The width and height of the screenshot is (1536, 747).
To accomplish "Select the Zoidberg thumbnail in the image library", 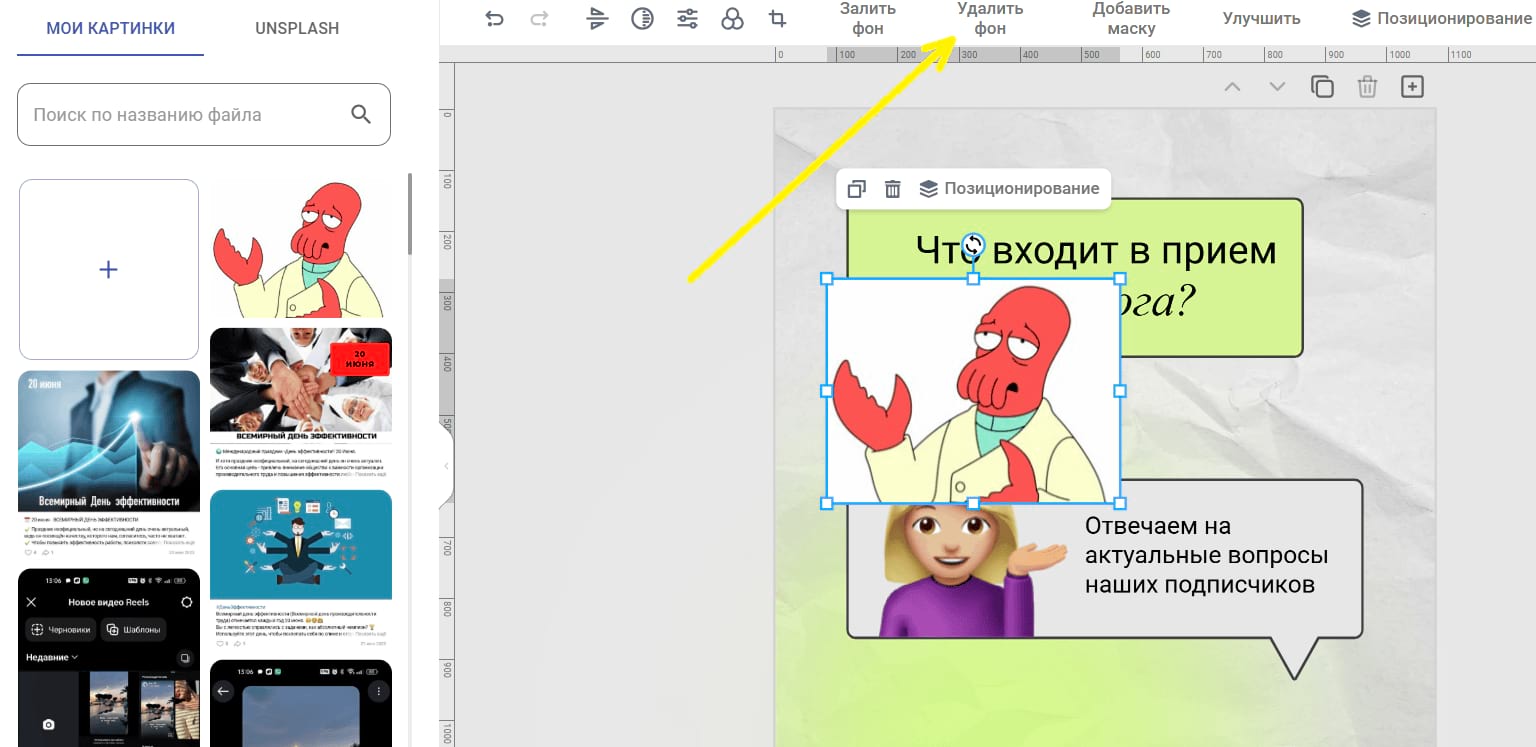I will pos(301,249).
